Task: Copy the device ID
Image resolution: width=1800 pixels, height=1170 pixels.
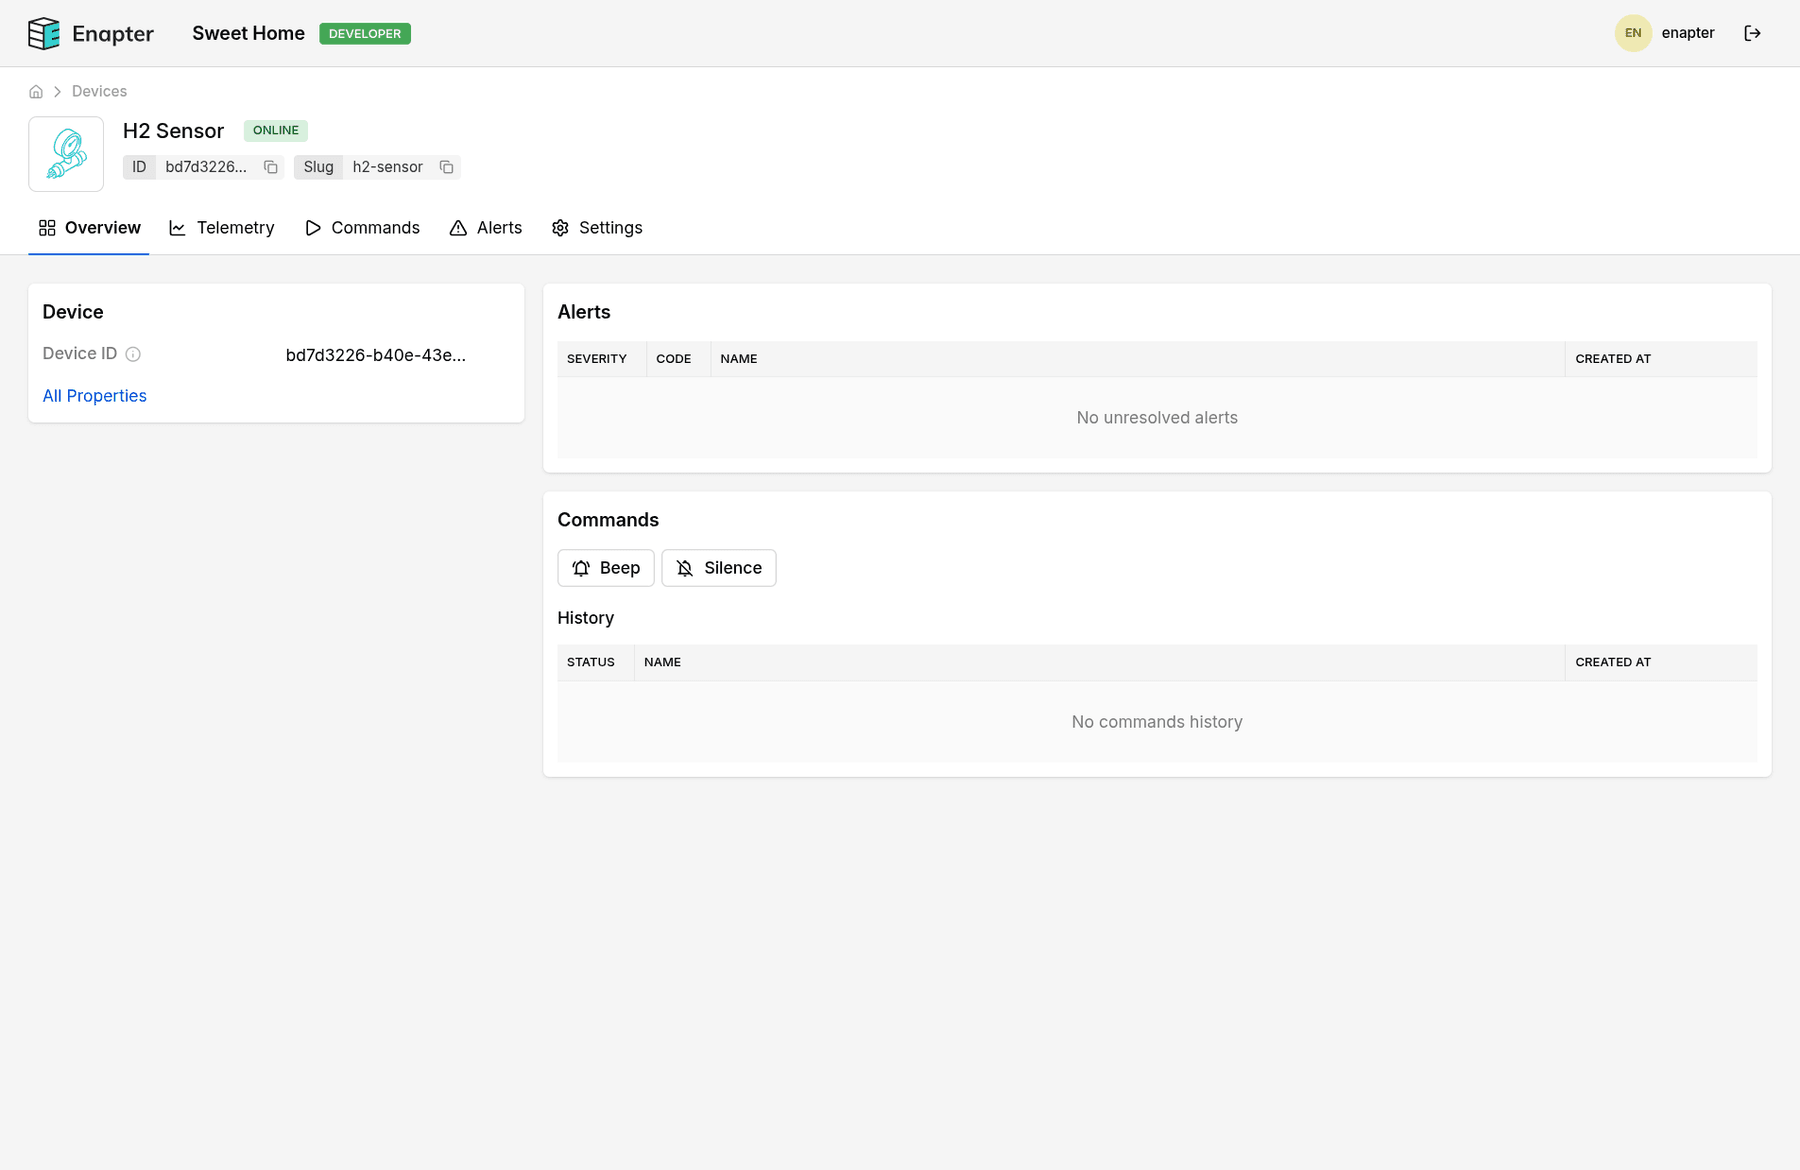Action: tap(270, 167)
